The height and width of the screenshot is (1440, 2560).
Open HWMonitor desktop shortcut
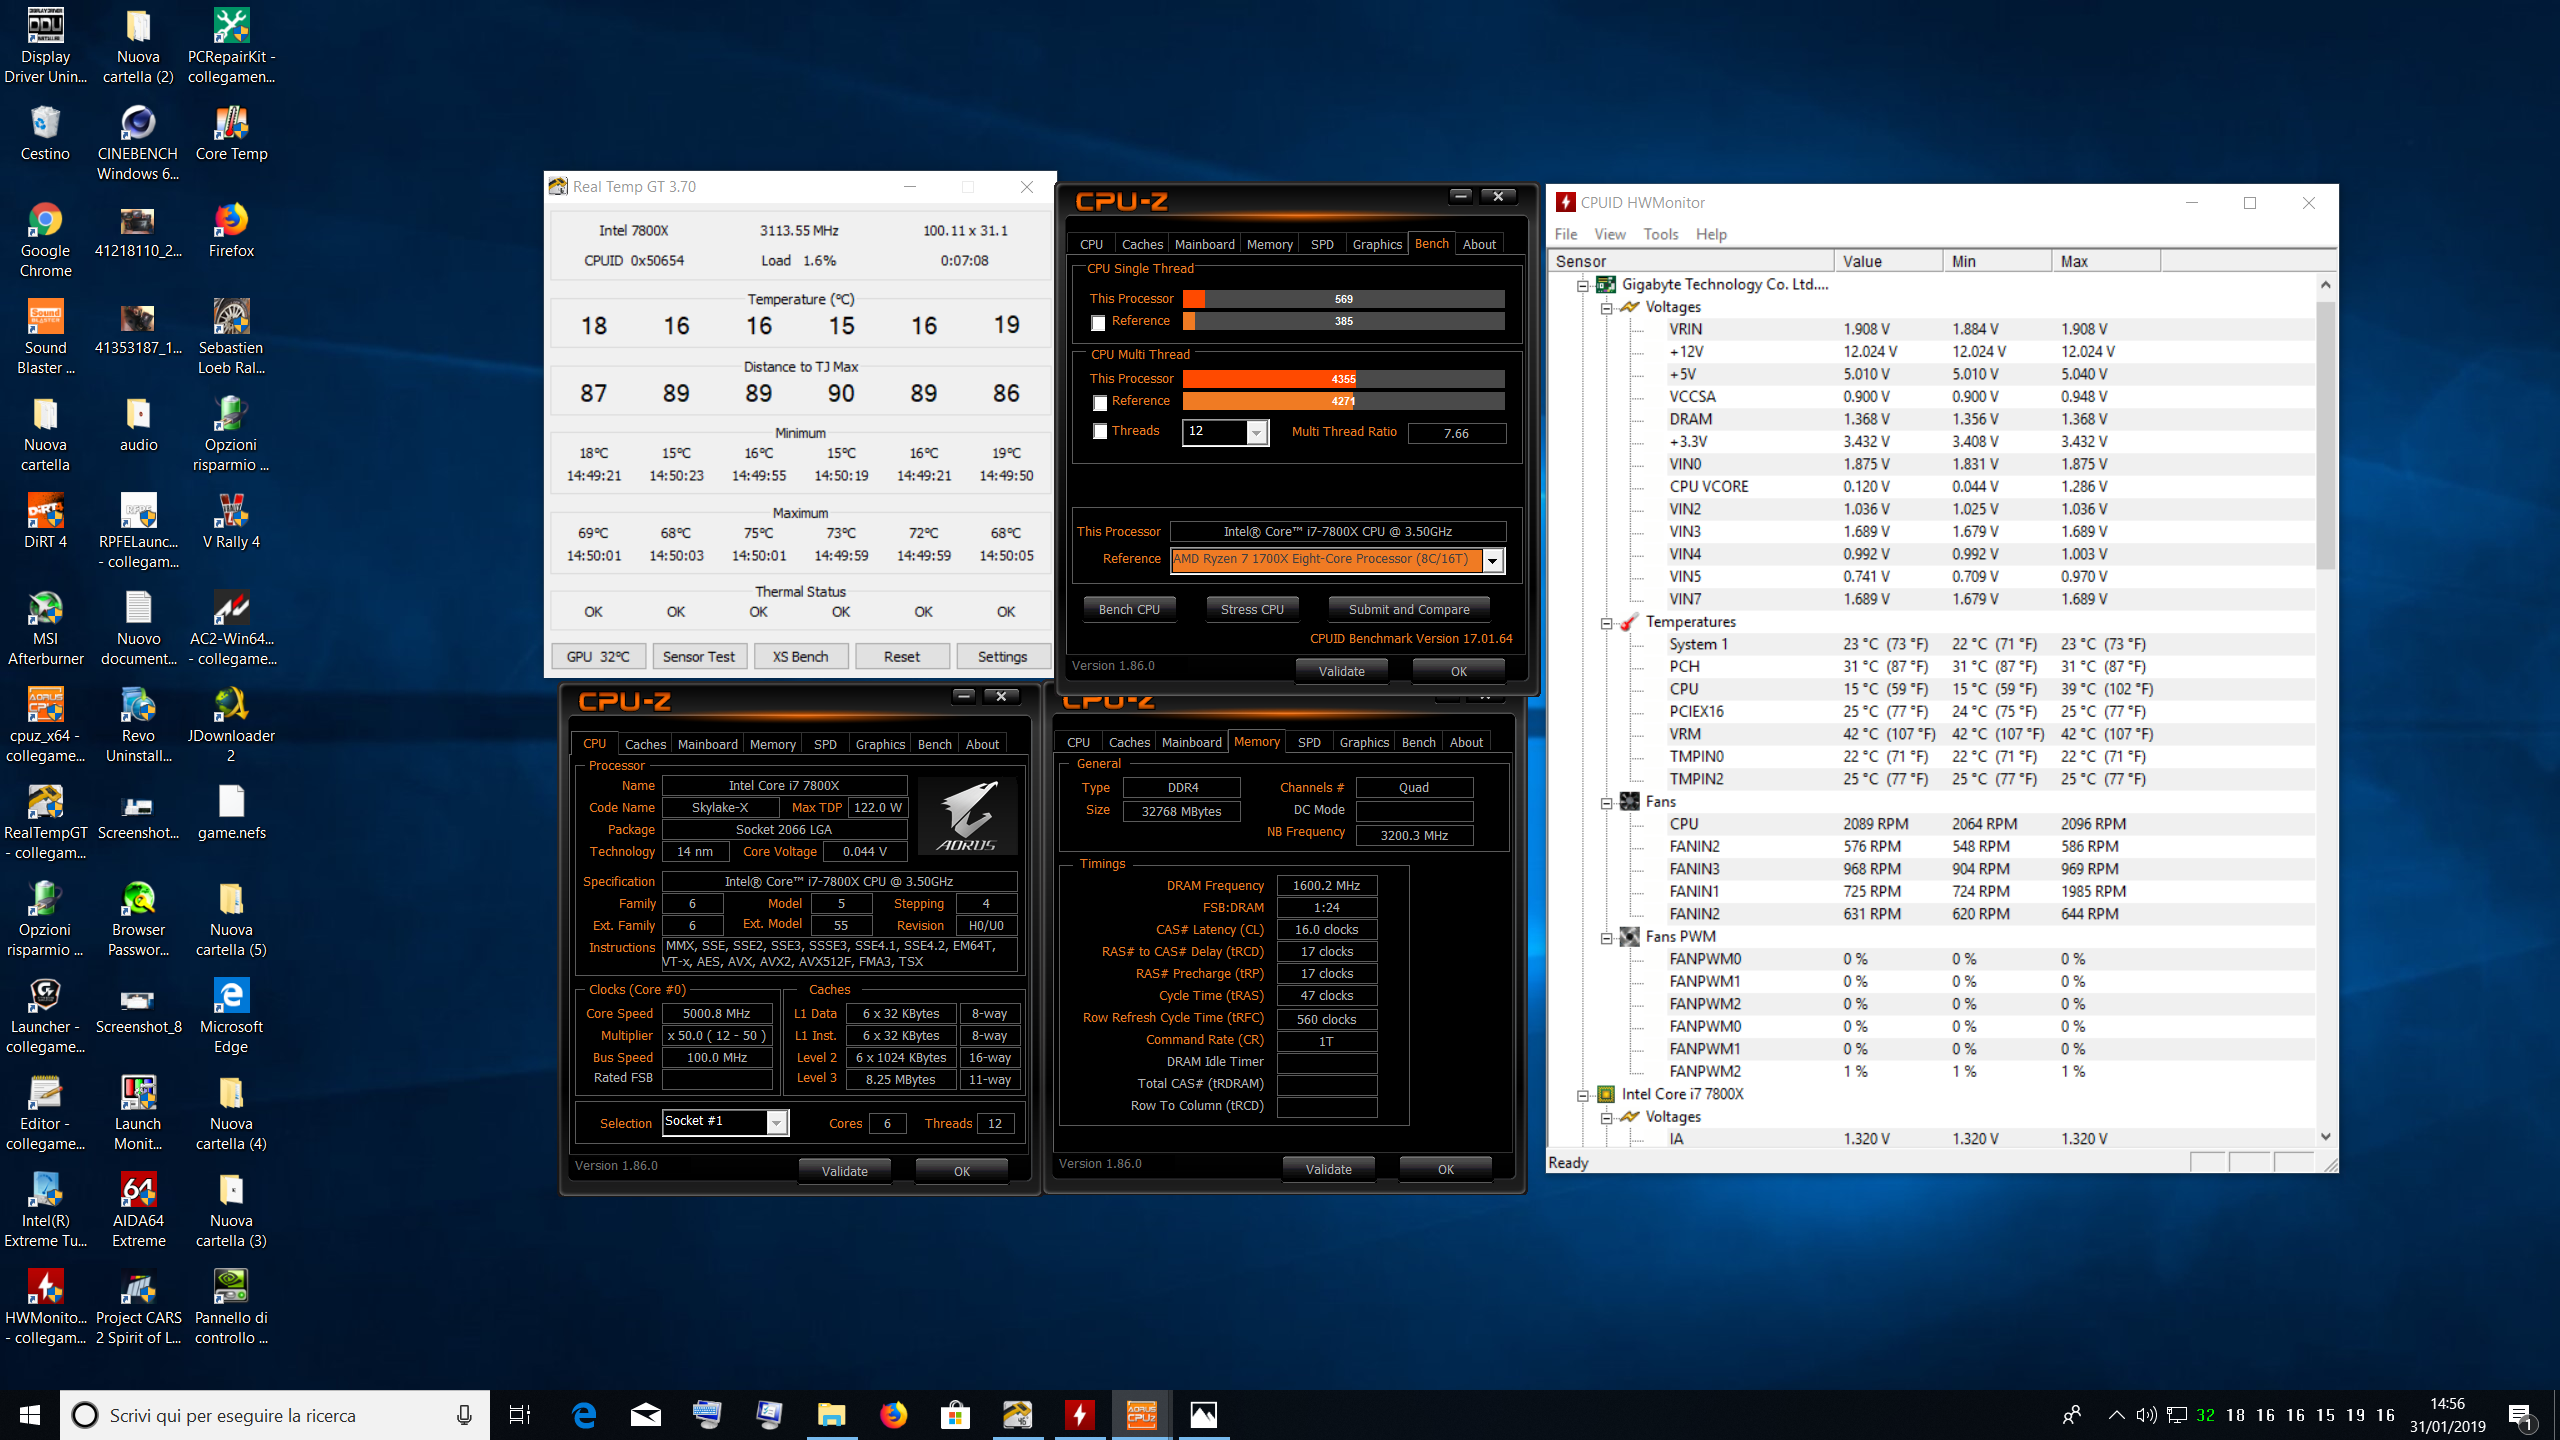point(45,1308)
